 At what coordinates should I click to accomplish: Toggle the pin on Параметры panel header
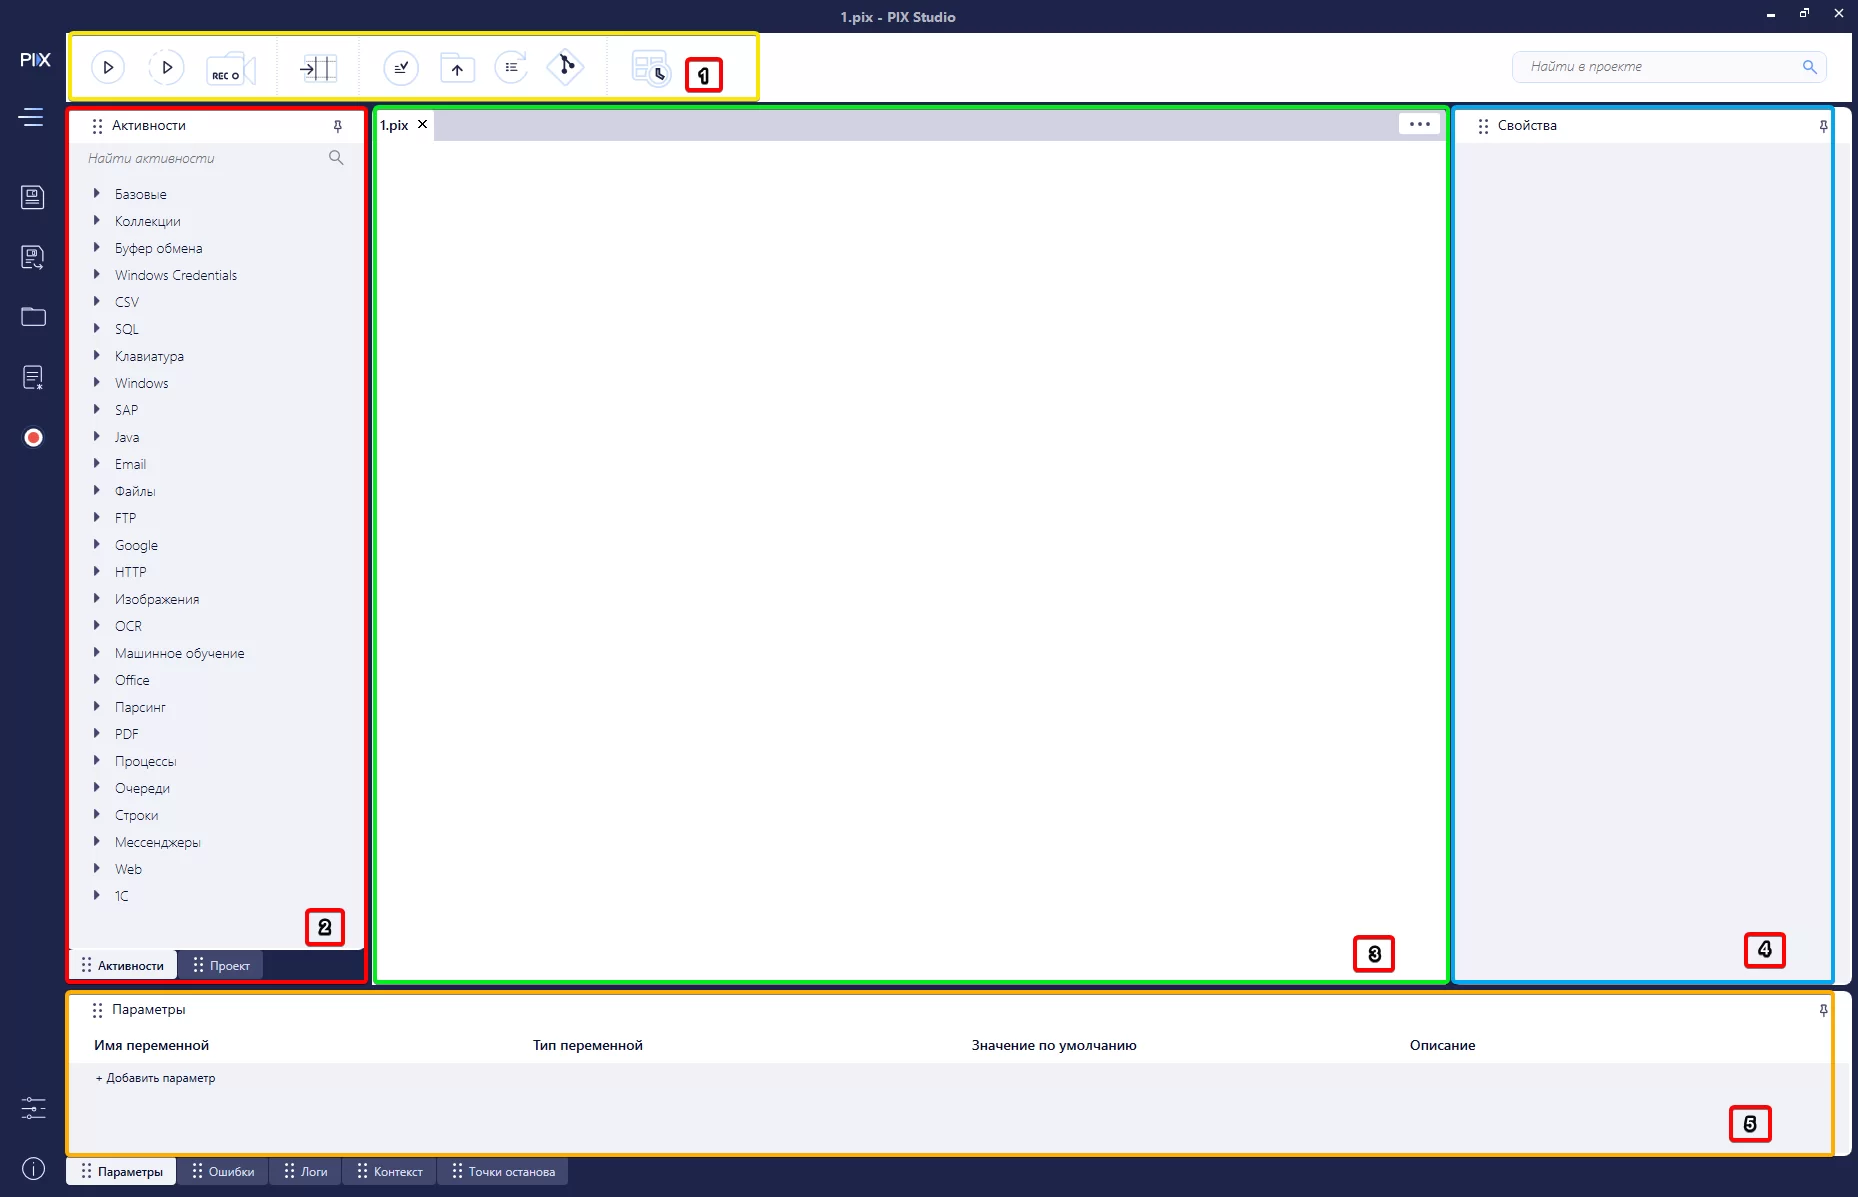pos(1823,1010)
